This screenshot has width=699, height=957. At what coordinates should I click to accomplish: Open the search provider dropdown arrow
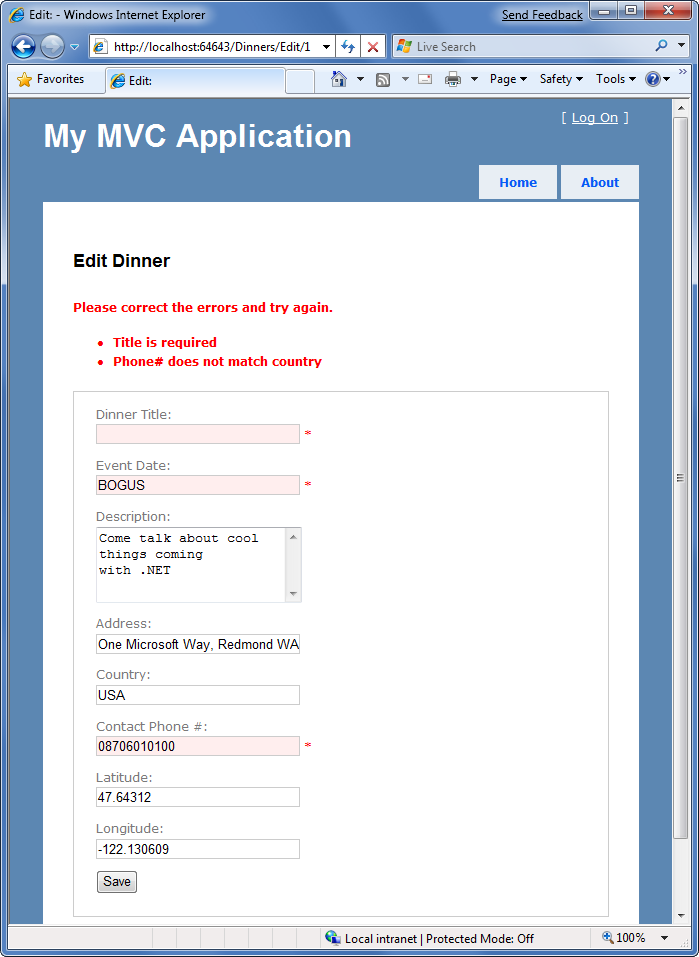(x=681, y=46)
